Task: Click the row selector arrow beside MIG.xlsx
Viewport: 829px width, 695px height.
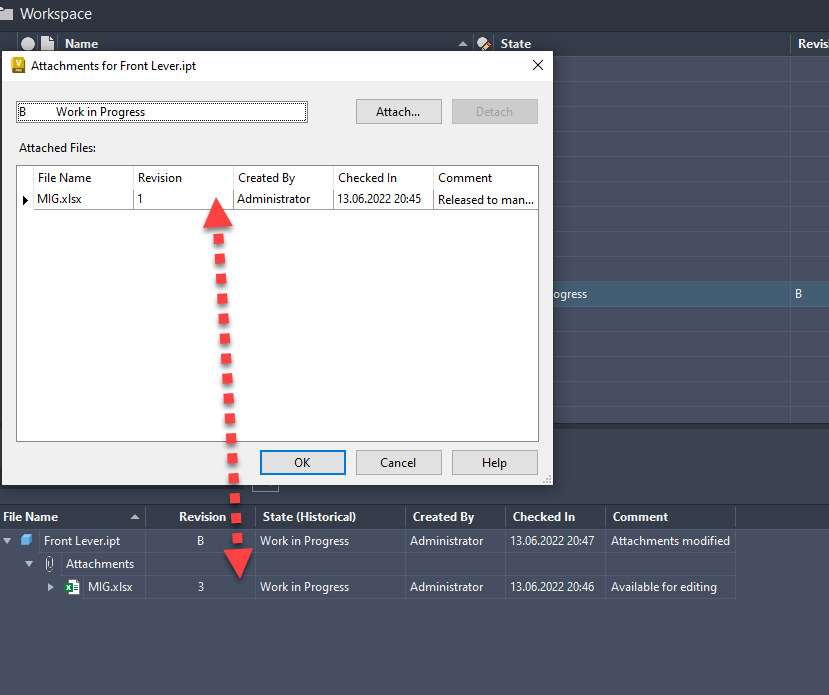Action: 25,199
